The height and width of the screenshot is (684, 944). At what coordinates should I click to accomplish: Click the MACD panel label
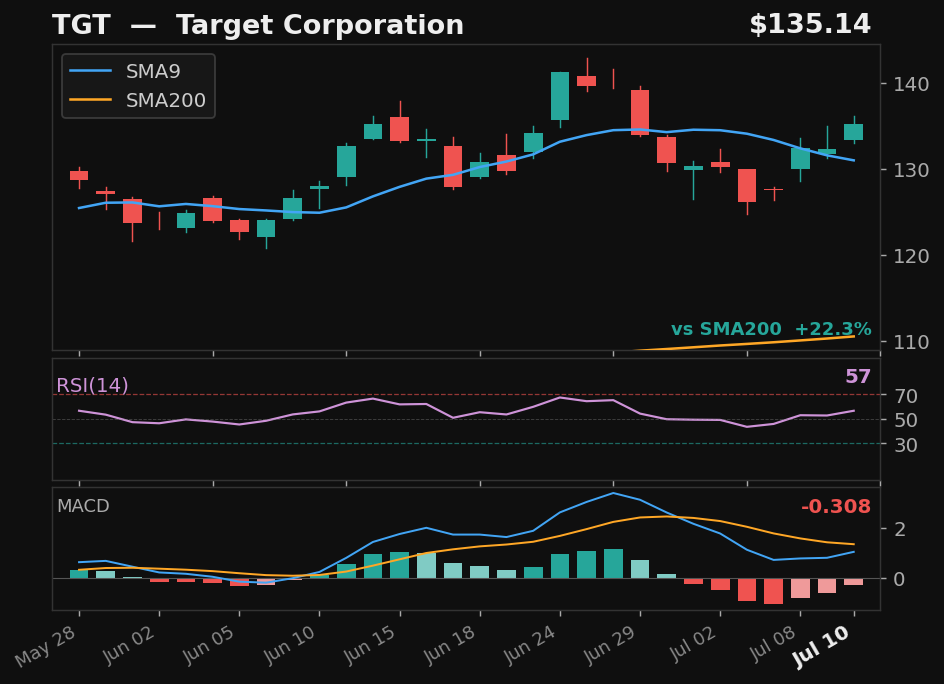(x=83, y=506)
